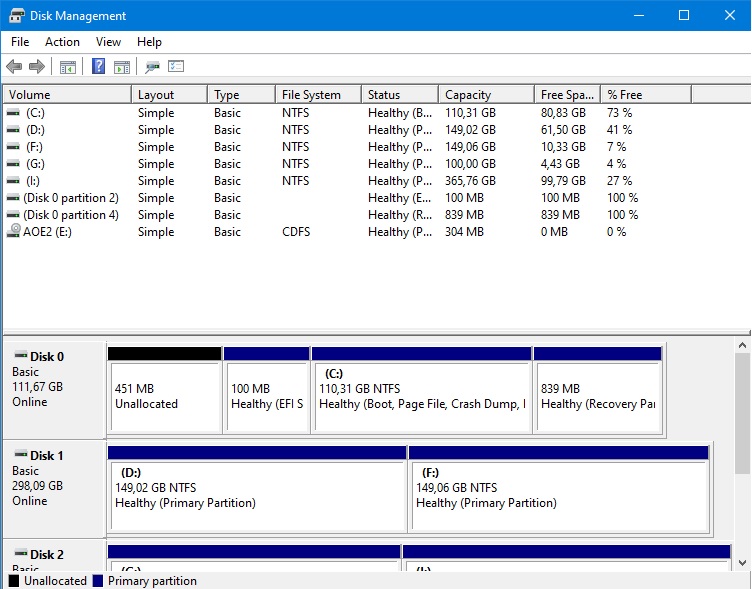
Task: Toggle the Show/Hide Console Tree icon
Action: pyautogui.click(x=68, y=67)
